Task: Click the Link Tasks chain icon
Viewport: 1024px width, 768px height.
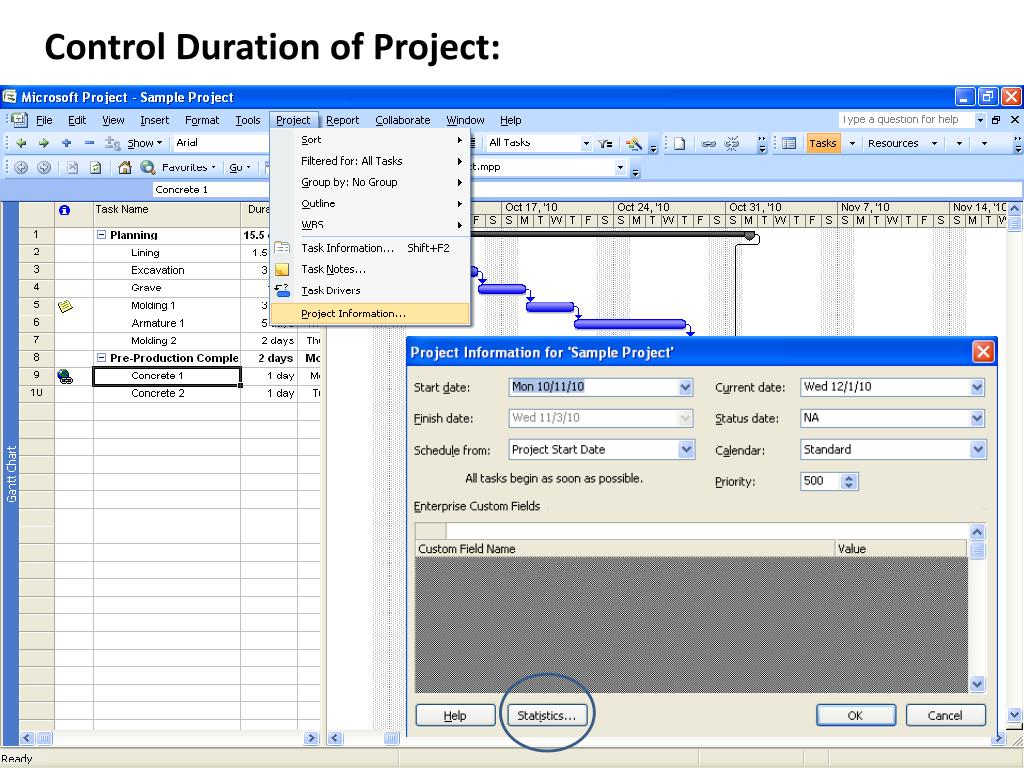Action: click(709, 144)
